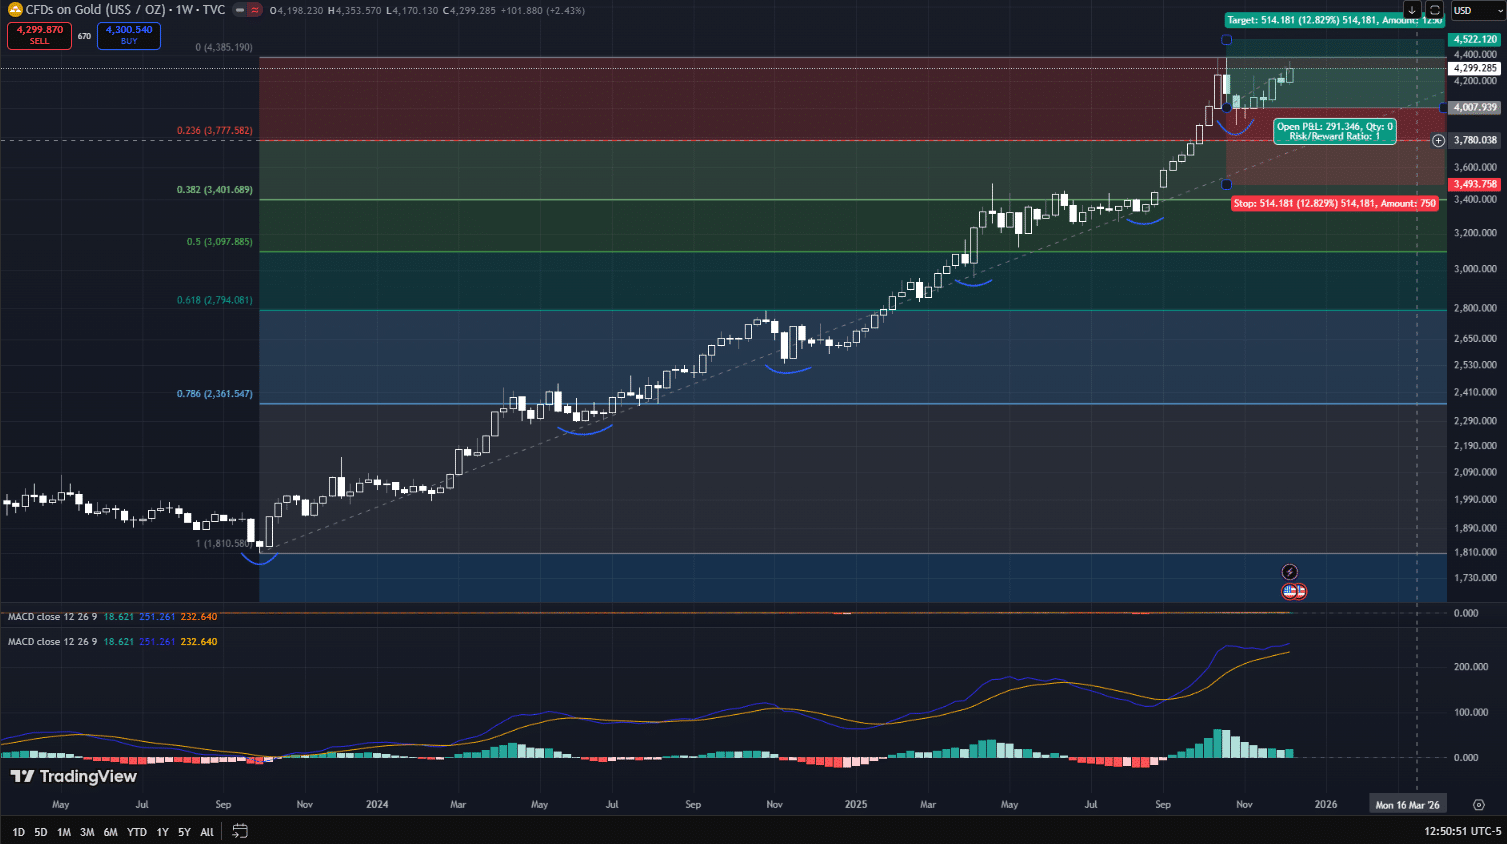Image resolution: width=1507 pixels, height=844 pixels.
Task: Click the 3,780.038 crosshair price label
Action: pos(1475,140)
